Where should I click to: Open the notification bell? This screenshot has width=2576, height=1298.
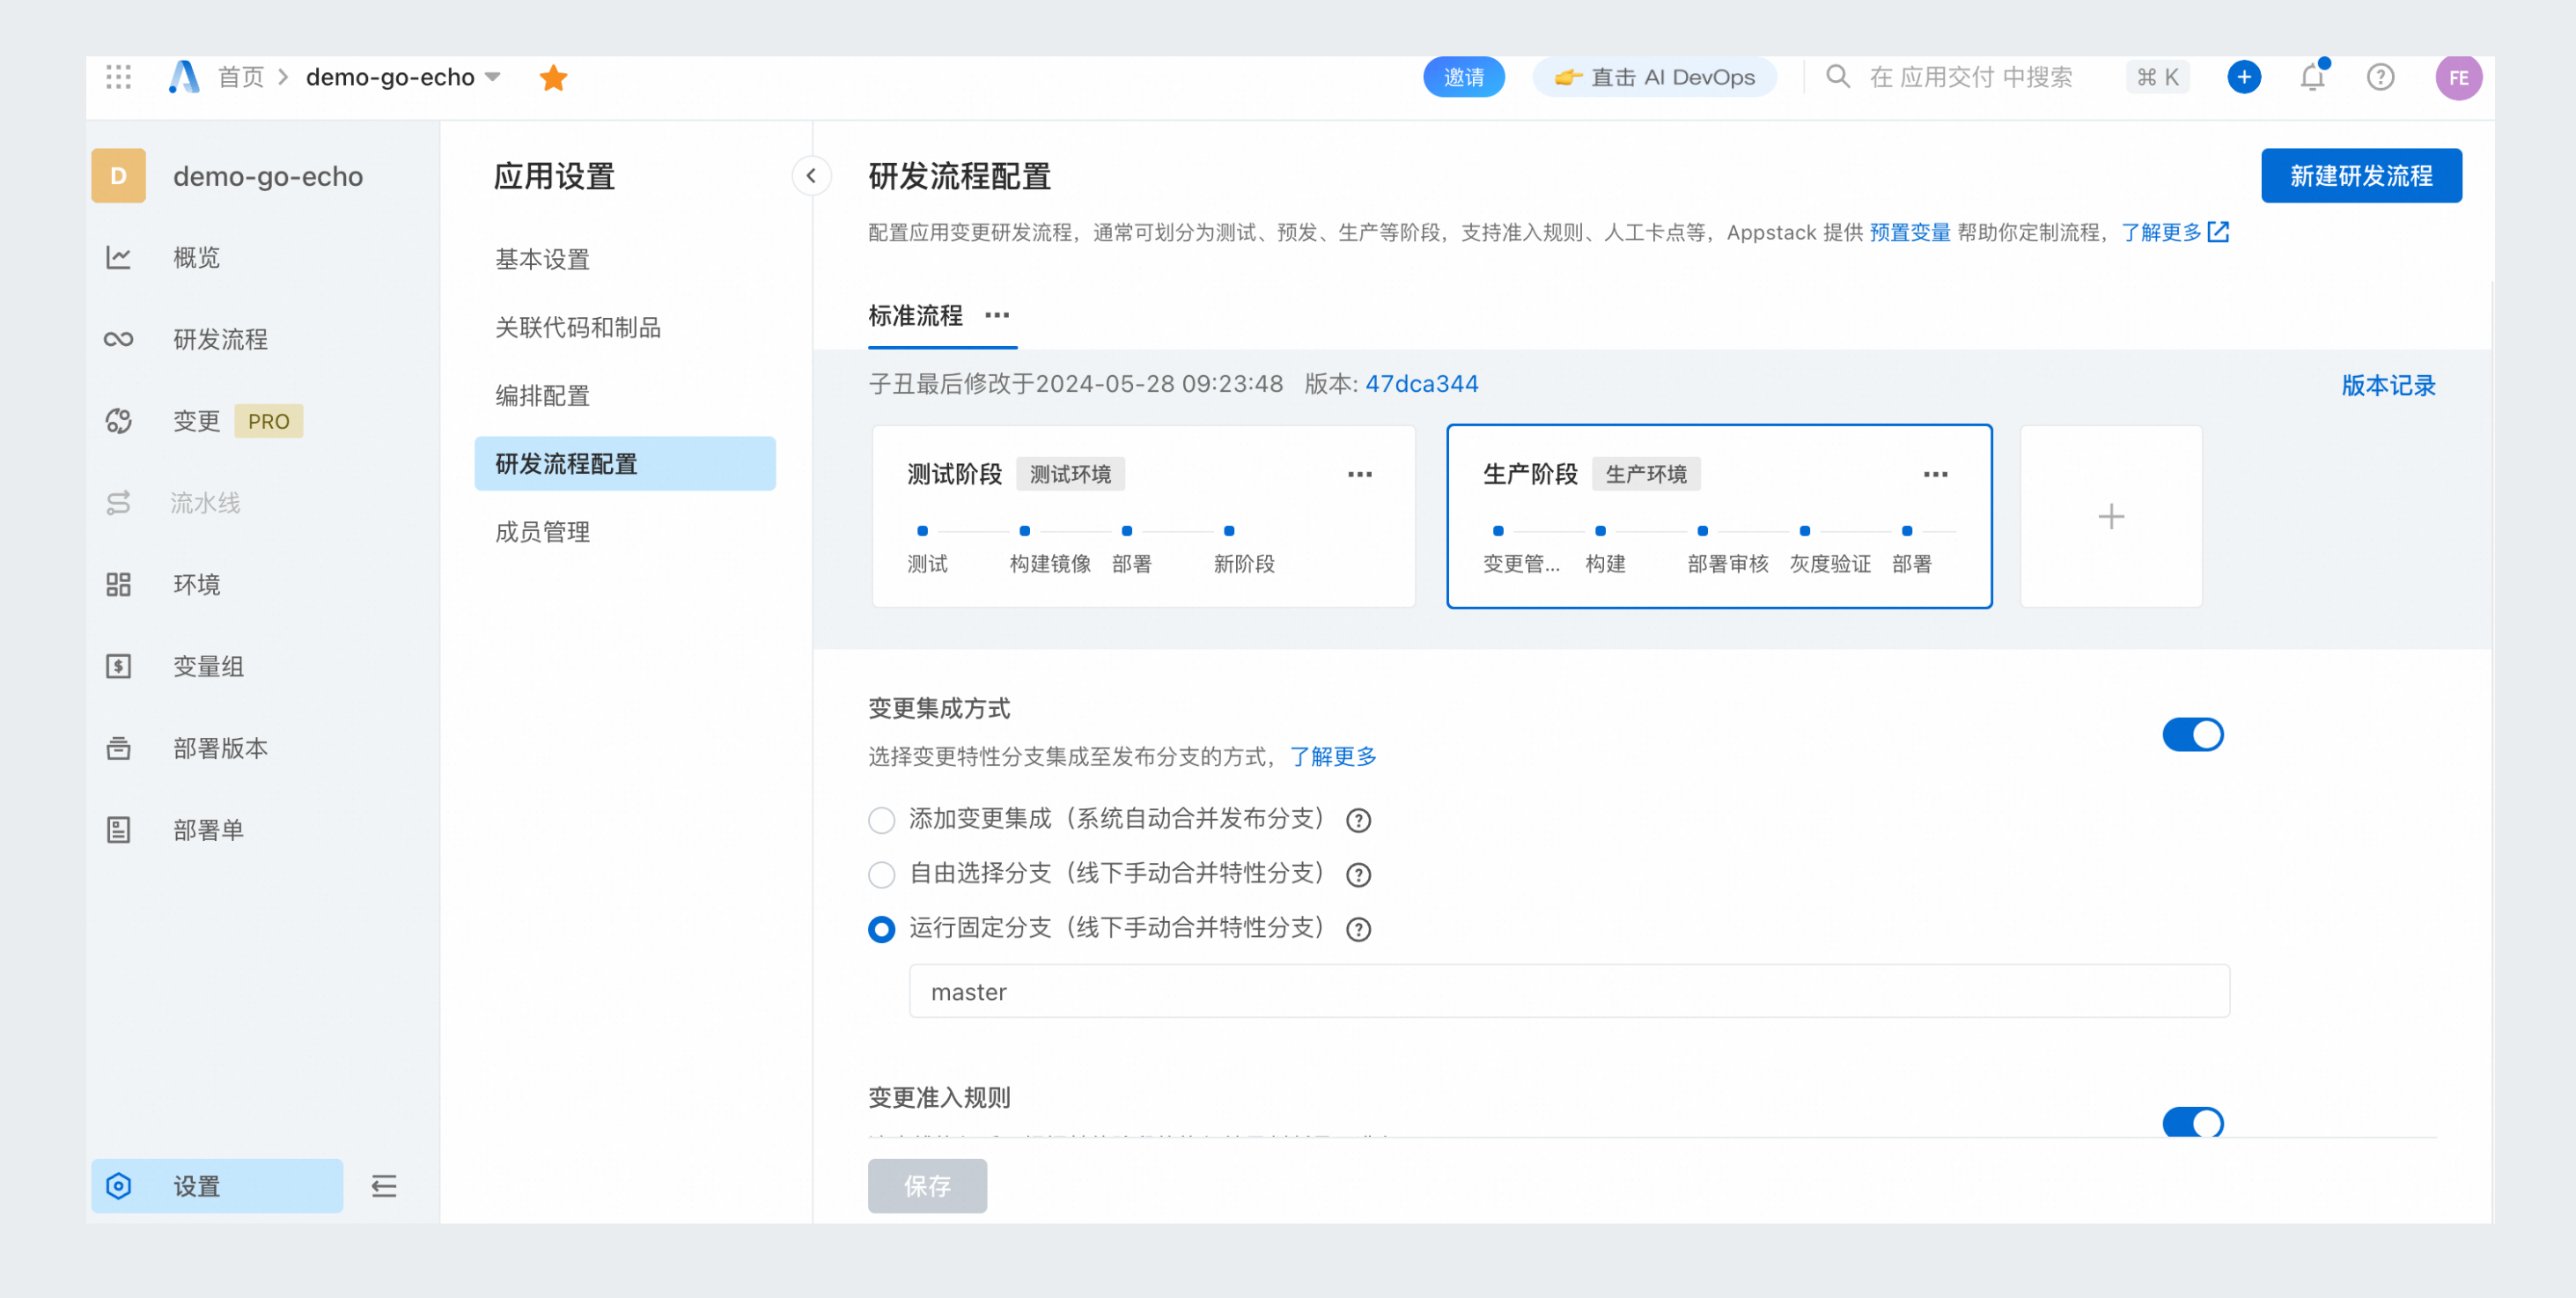[2313, 77]
